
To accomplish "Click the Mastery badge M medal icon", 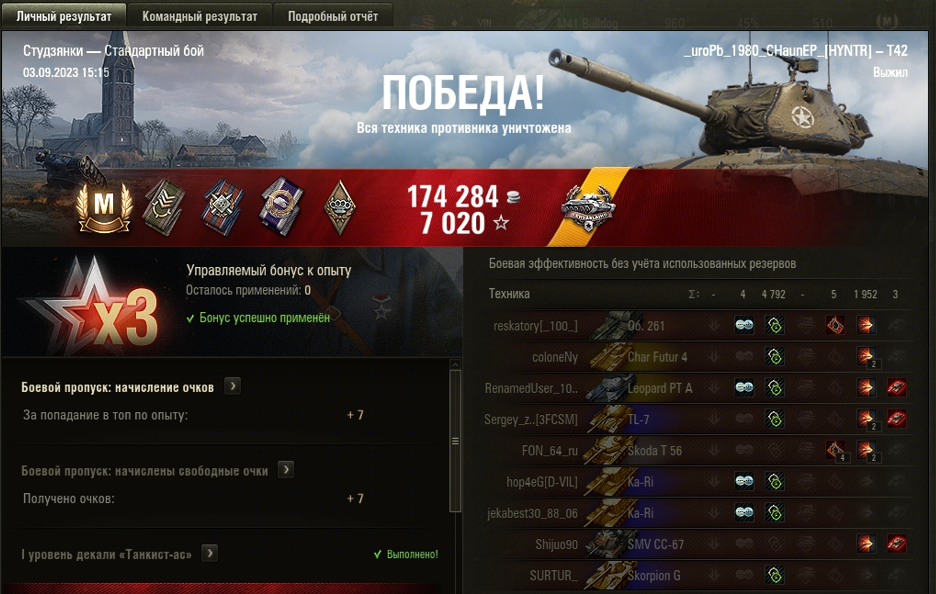I will click(104, 208).
